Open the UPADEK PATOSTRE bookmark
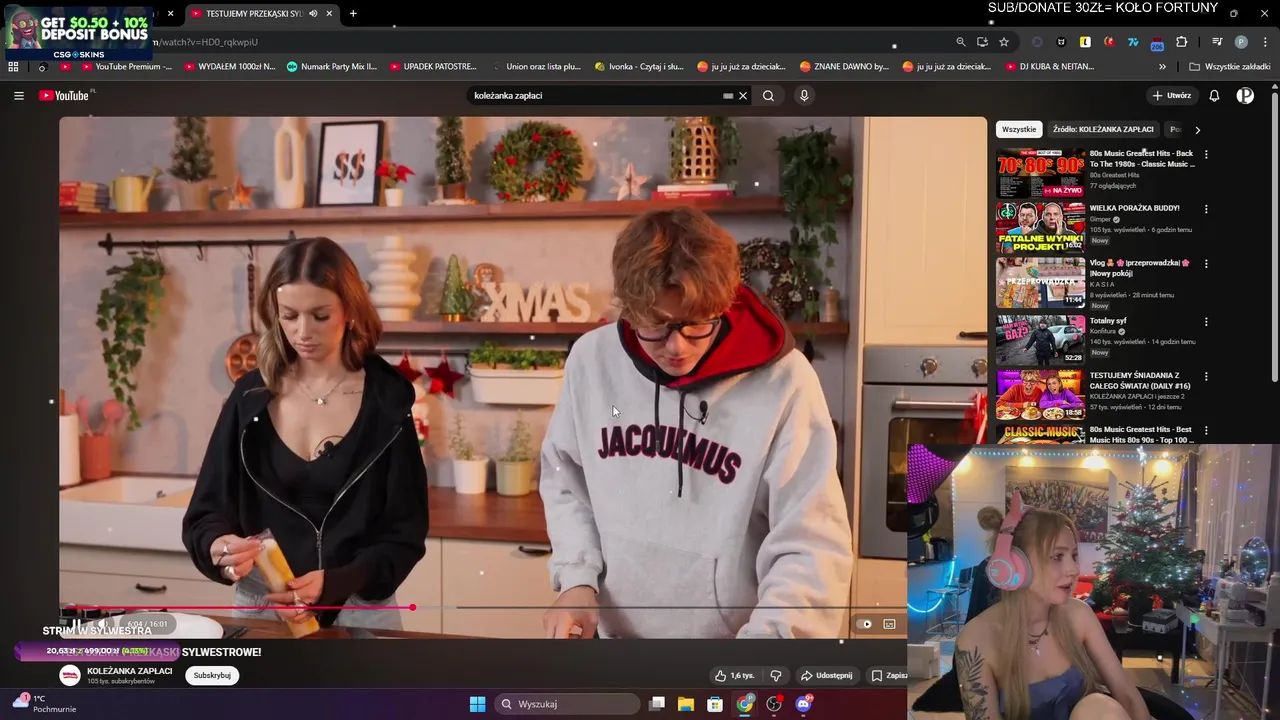1280x720 pixels. tap(433, 67)
